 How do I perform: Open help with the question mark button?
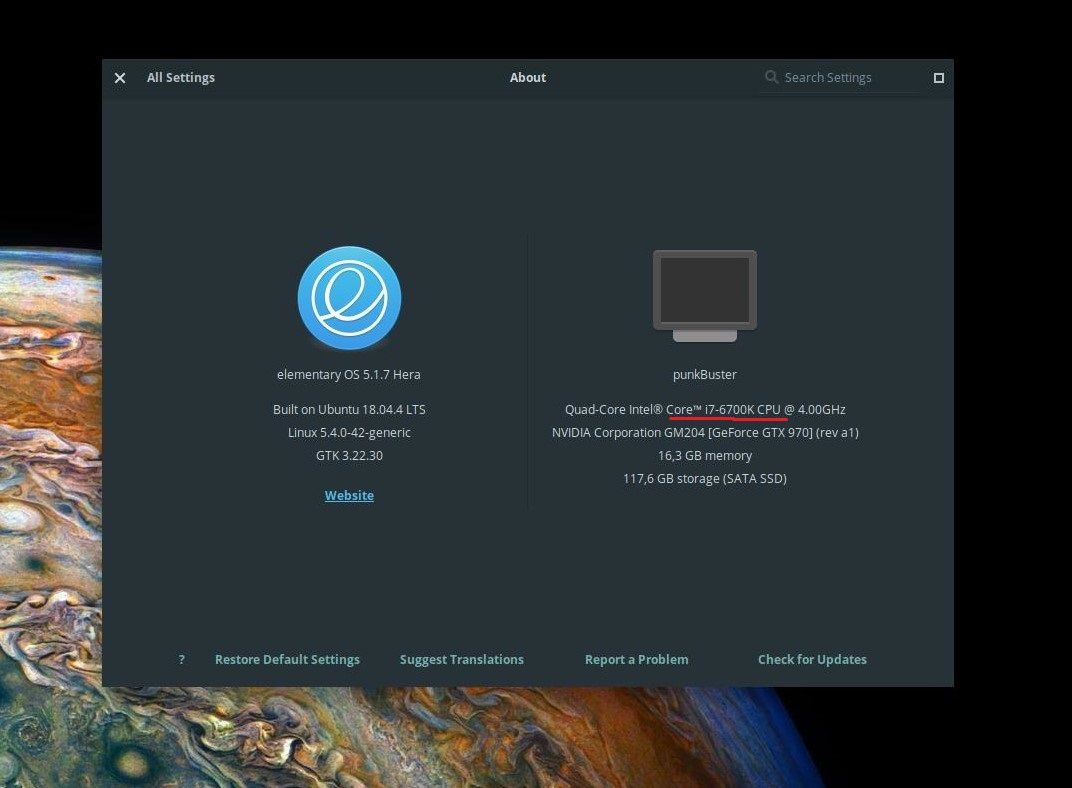(181, 660)
